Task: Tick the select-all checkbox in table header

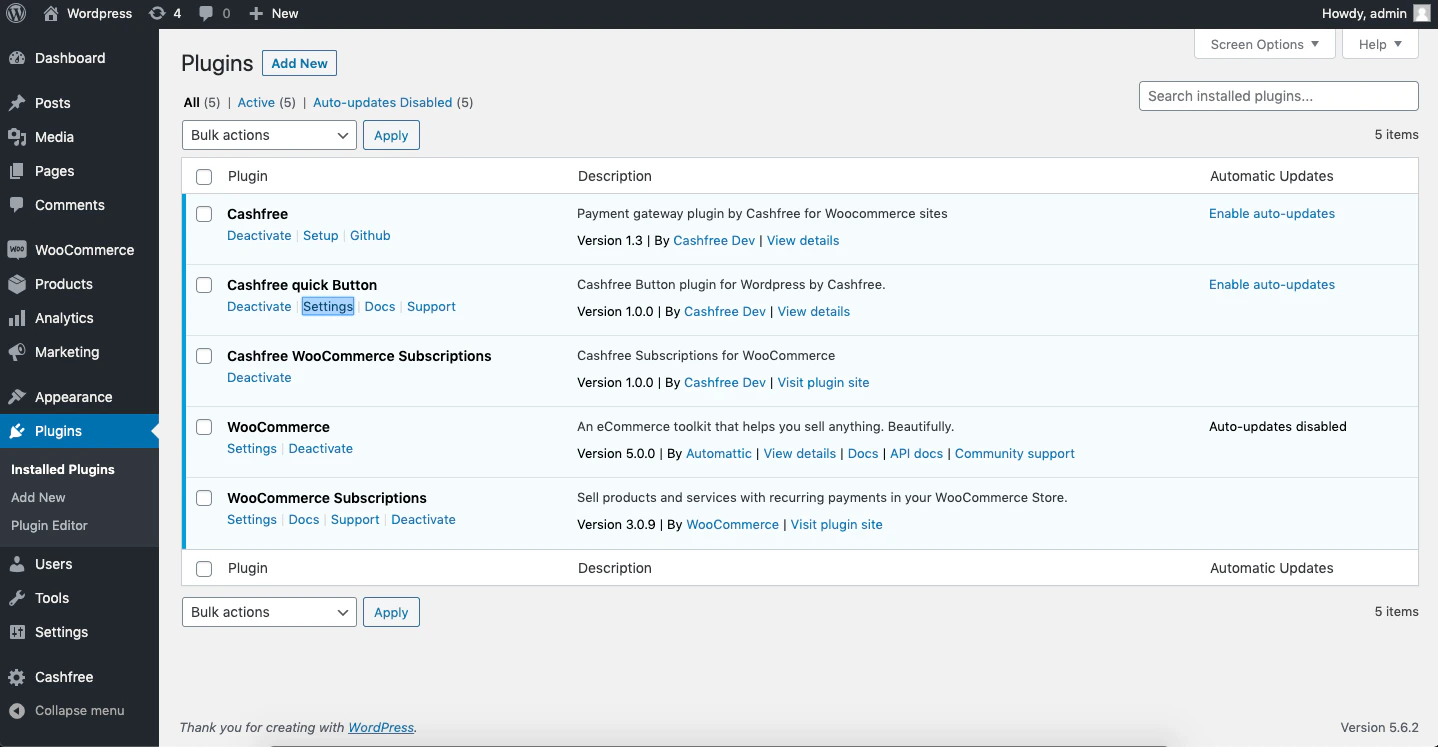Action: (x=204, y=177)
